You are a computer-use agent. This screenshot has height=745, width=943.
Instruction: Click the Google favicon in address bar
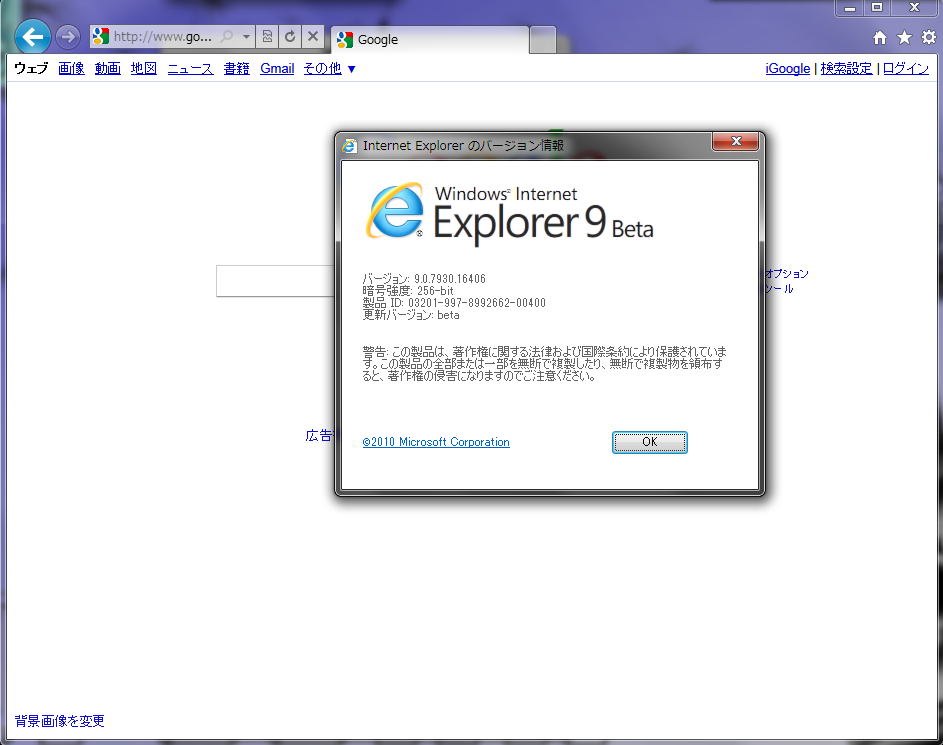coord(100,37)
